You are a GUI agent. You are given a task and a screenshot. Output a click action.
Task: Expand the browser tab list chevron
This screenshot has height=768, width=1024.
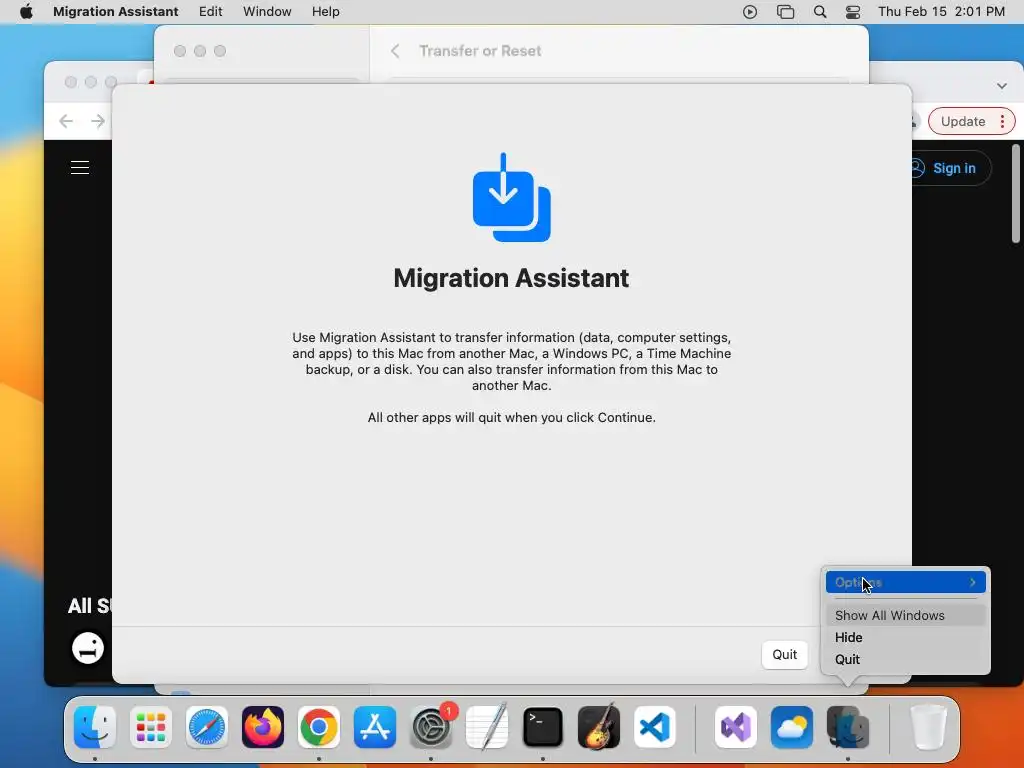click(x=1002, y=86)
